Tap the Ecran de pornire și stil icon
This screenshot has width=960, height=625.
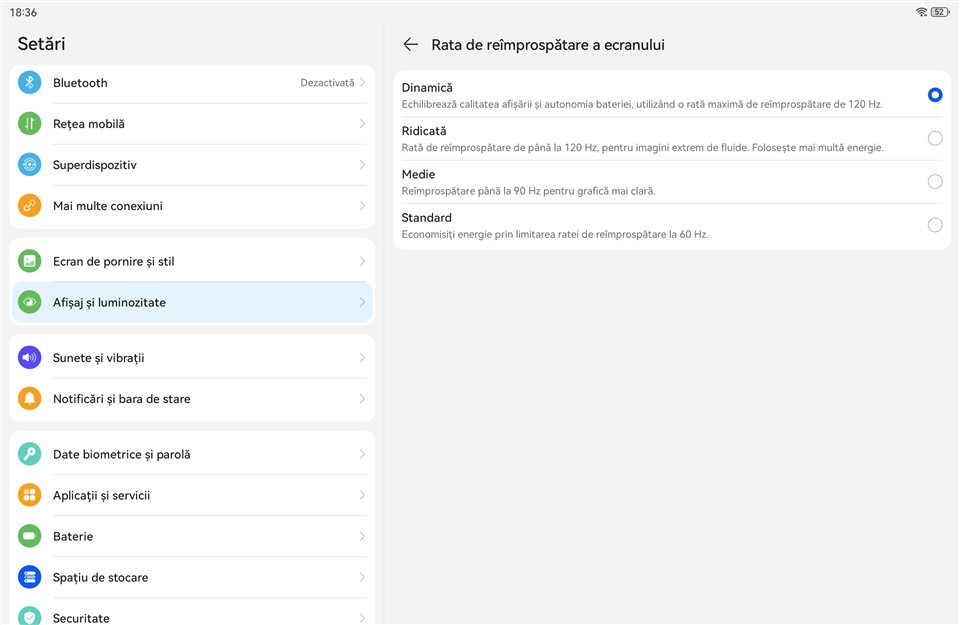click(x=30, y=262)
